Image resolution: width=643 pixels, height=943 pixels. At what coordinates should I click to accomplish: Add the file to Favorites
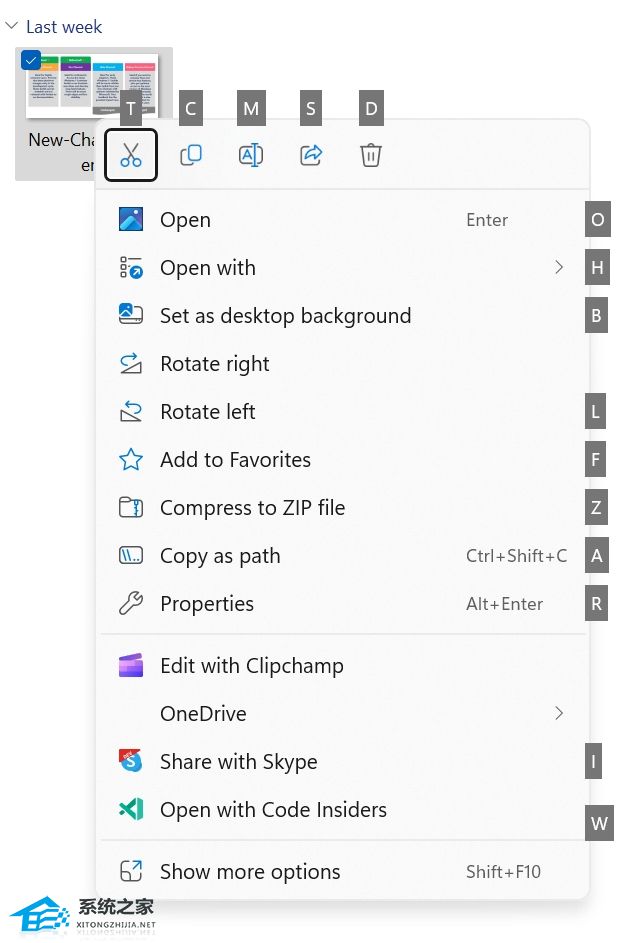235,460
